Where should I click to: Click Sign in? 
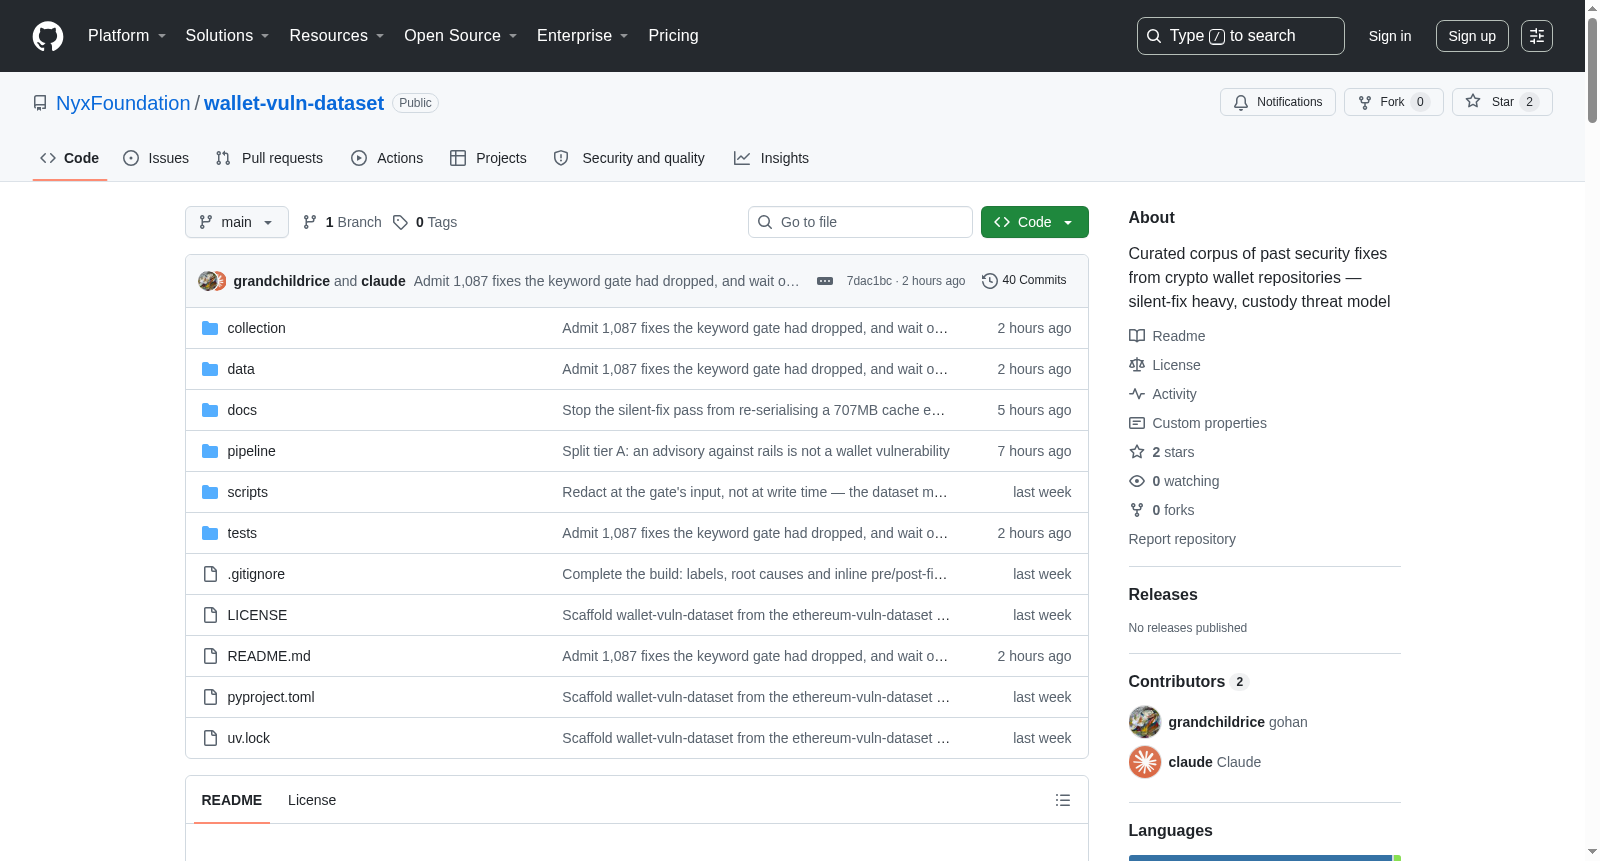pyautogui.click(x=1390, y=36)
